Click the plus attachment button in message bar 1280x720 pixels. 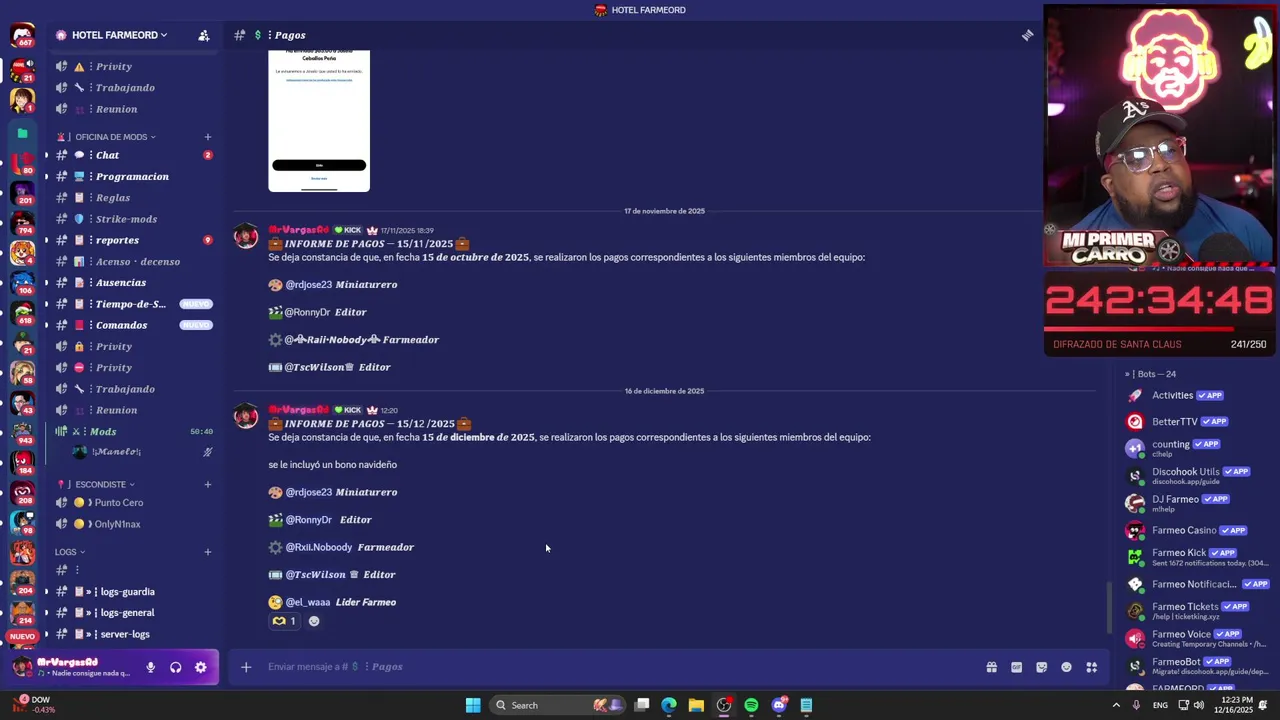point(246,667)
